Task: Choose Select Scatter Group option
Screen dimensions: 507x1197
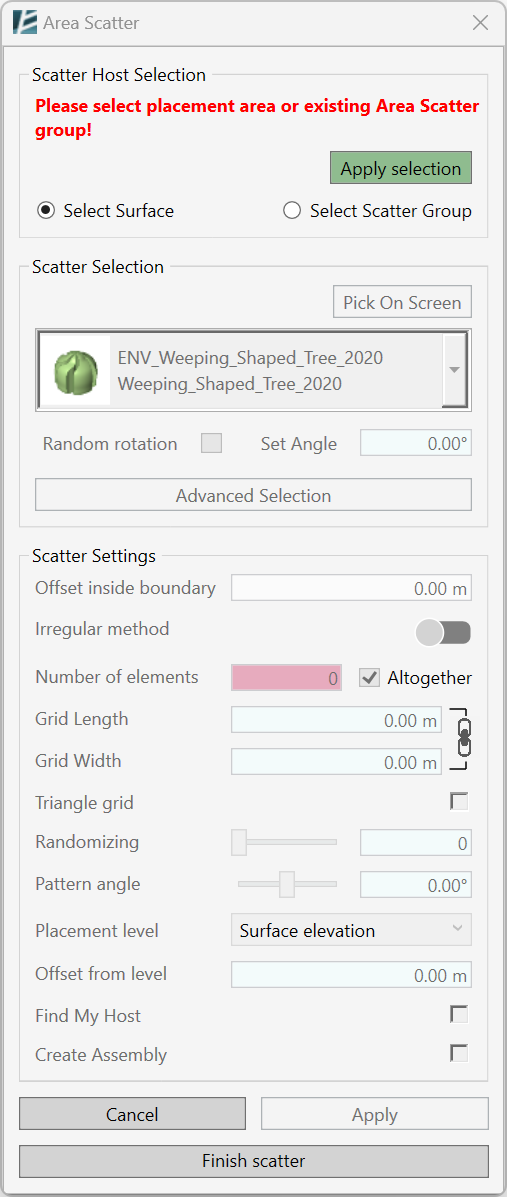Action: [292, 211]
